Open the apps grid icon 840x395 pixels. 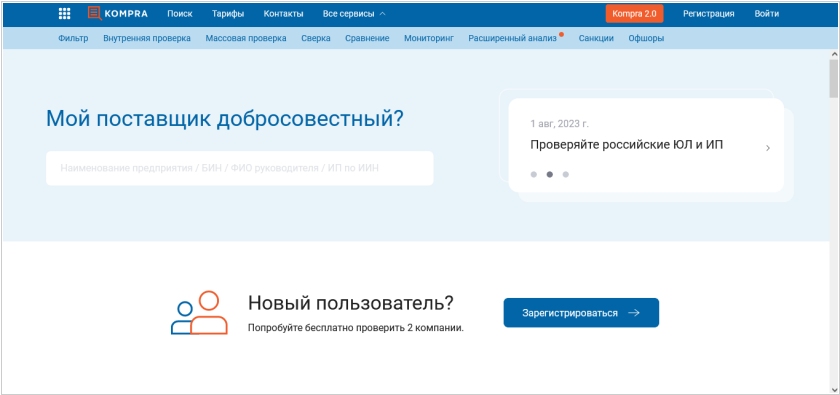pos(64,14)
